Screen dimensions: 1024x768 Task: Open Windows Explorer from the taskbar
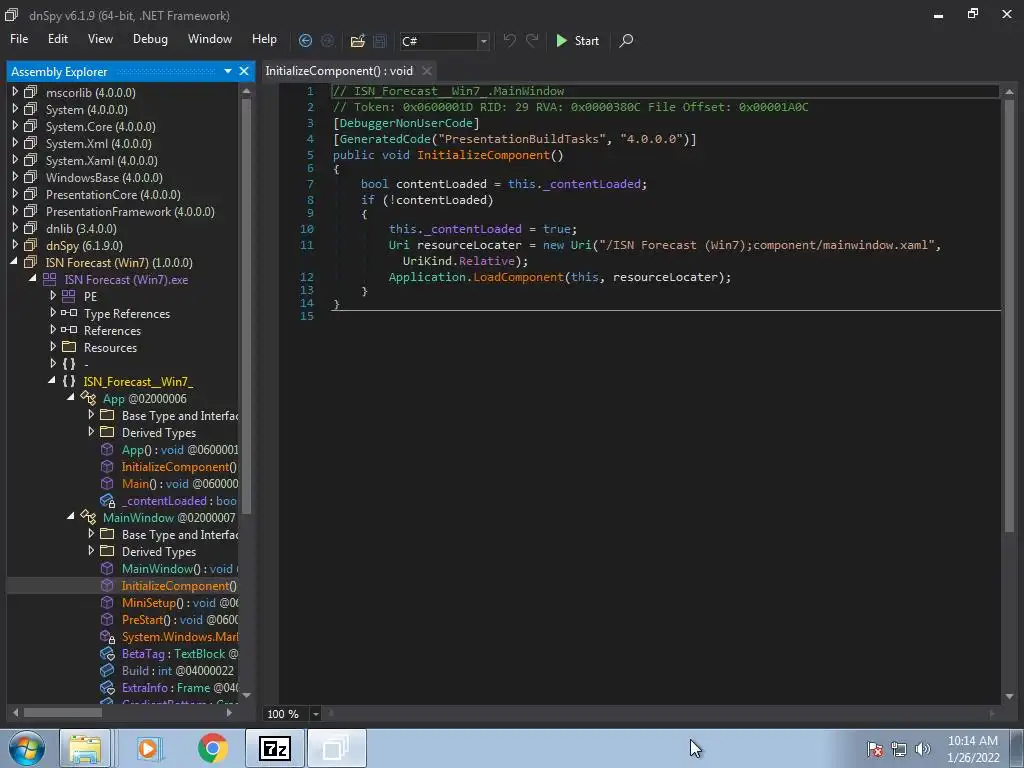coord(85,748)
